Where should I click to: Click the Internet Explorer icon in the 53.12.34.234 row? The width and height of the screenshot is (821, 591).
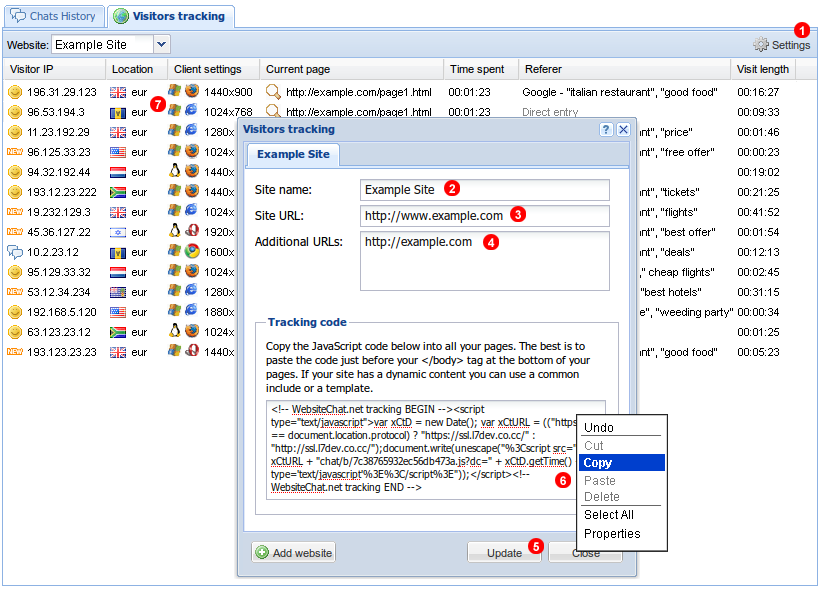click(192, 291)
